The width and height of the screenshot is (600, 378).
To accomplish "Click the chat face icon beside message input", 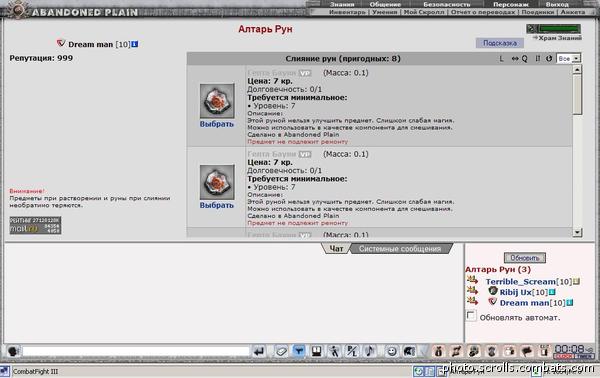I will tap(13, 351).
